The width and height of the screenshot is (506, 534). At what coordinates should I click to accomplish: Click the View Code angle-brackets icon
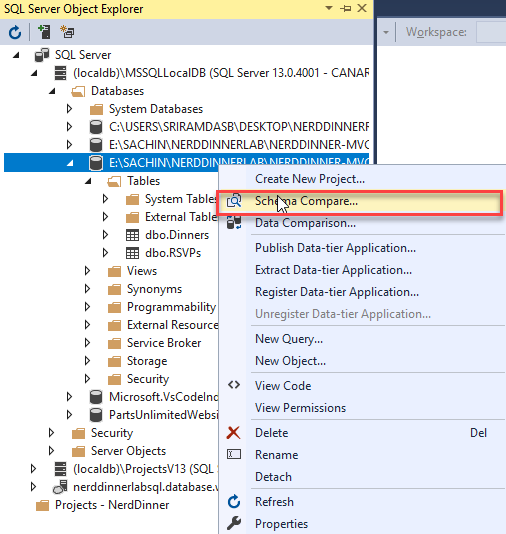[234, 385]
